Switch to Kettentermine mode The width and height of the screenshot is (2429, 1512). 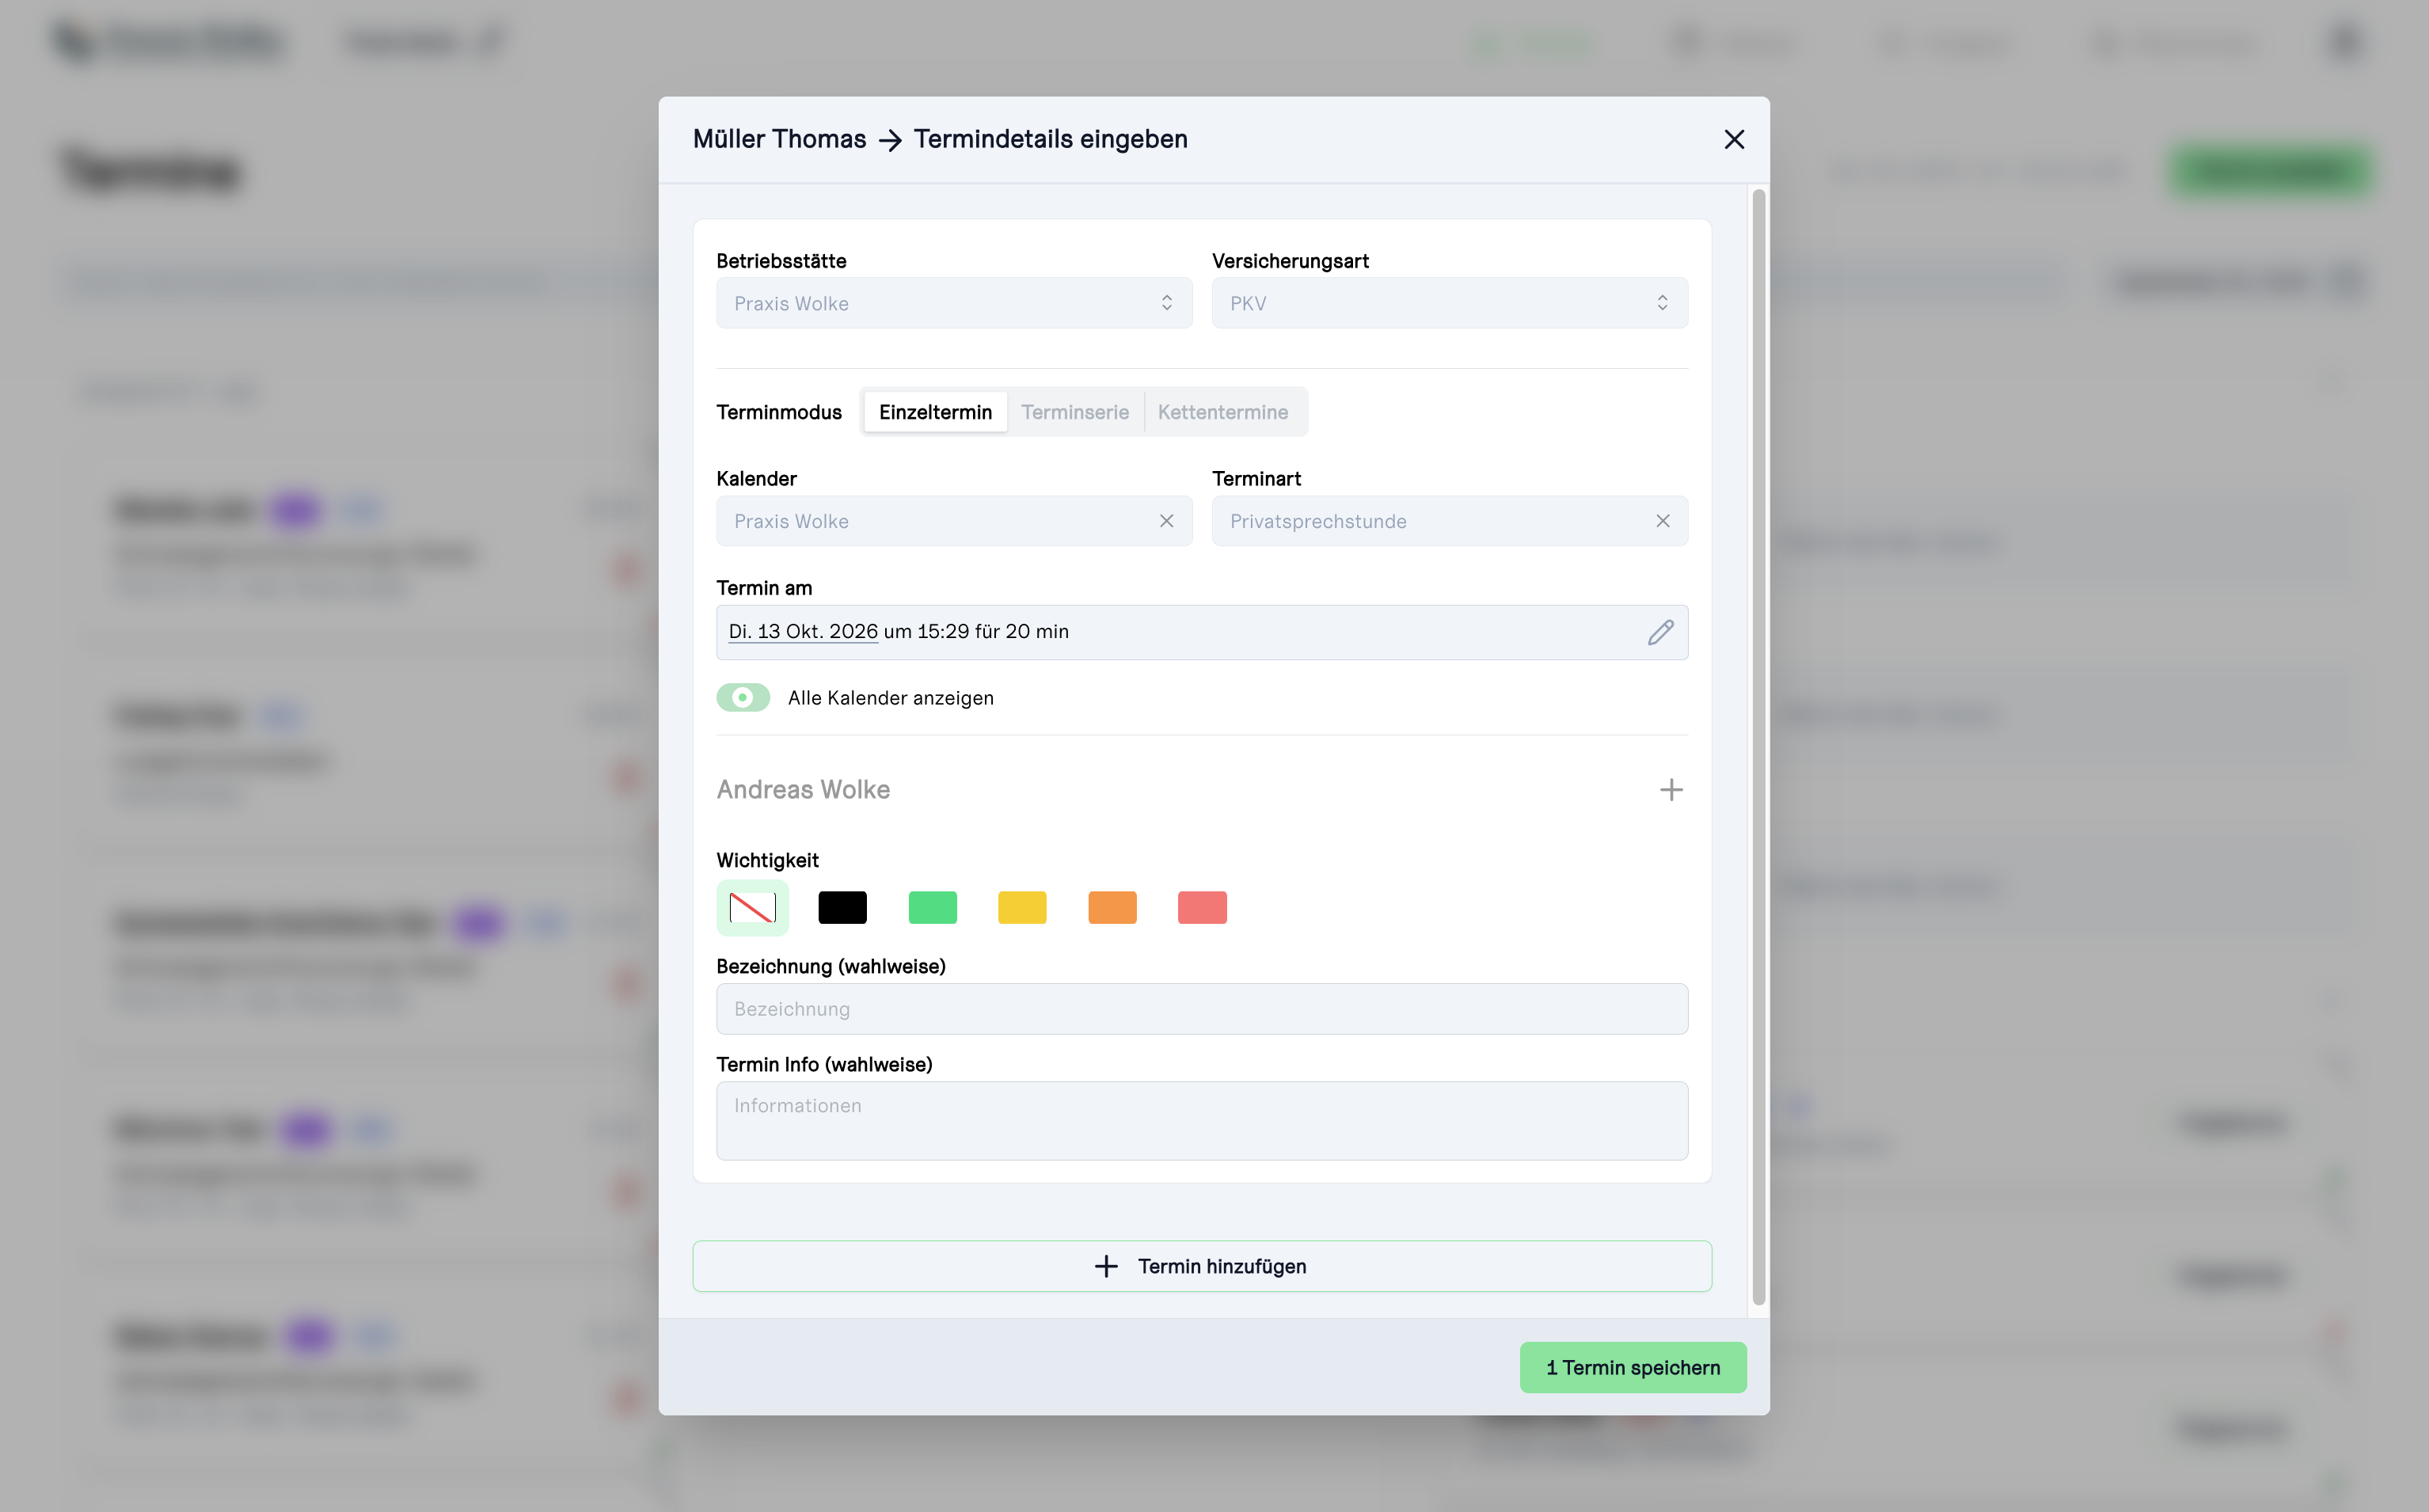[1223, 412]
